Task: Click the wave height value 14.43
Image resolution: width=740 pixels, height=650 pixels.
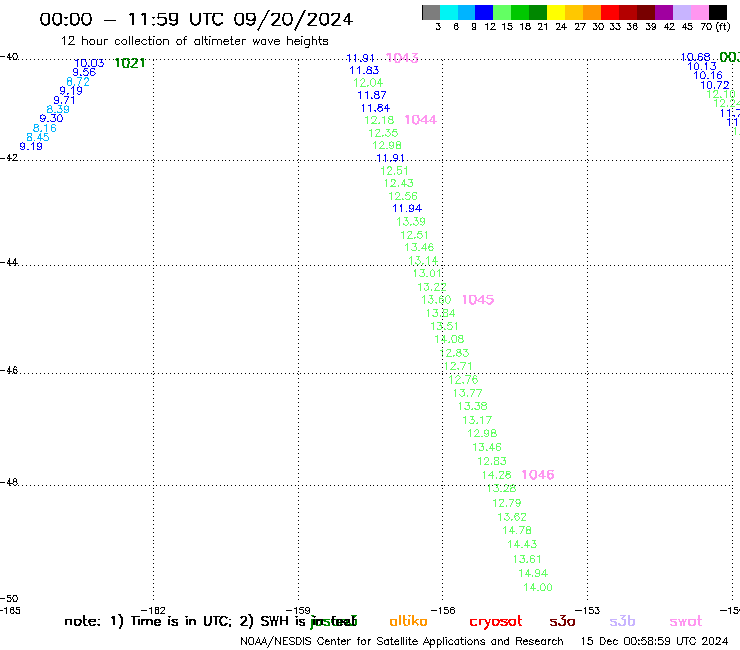Action: tap(522, 545)
